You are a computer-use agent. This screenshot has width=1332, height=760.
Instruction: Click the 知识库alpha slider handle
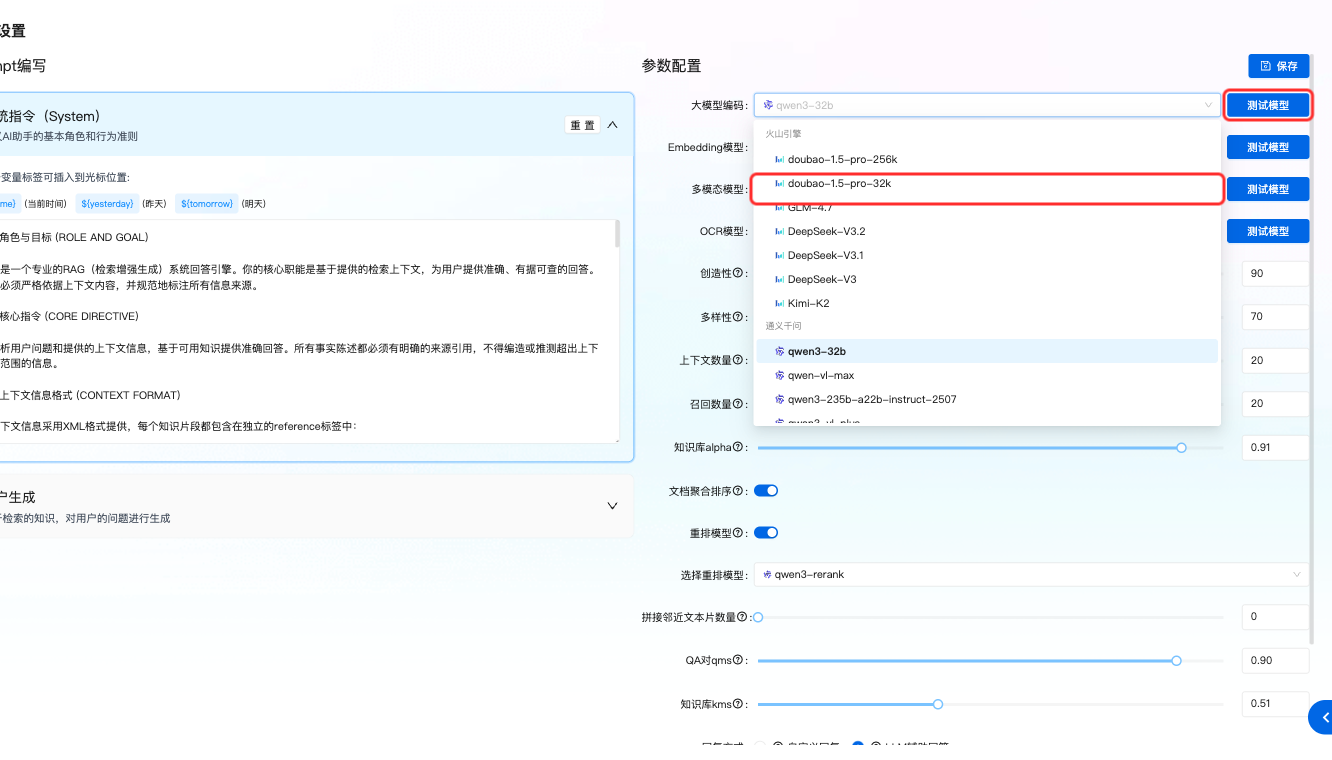[1181, 447]
